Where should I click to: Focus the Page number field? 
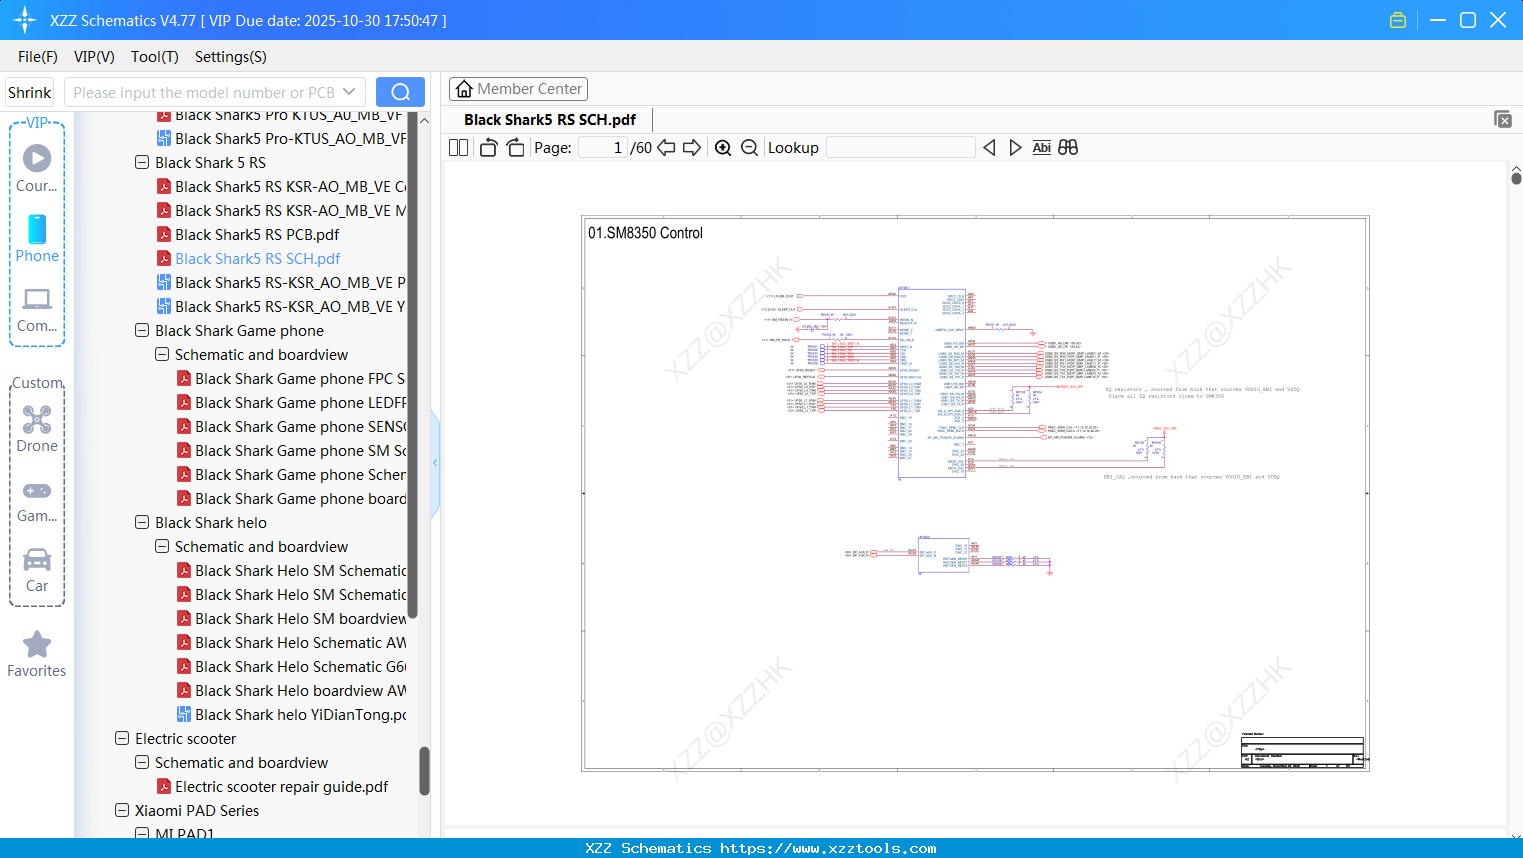click(x=602, y=148)
